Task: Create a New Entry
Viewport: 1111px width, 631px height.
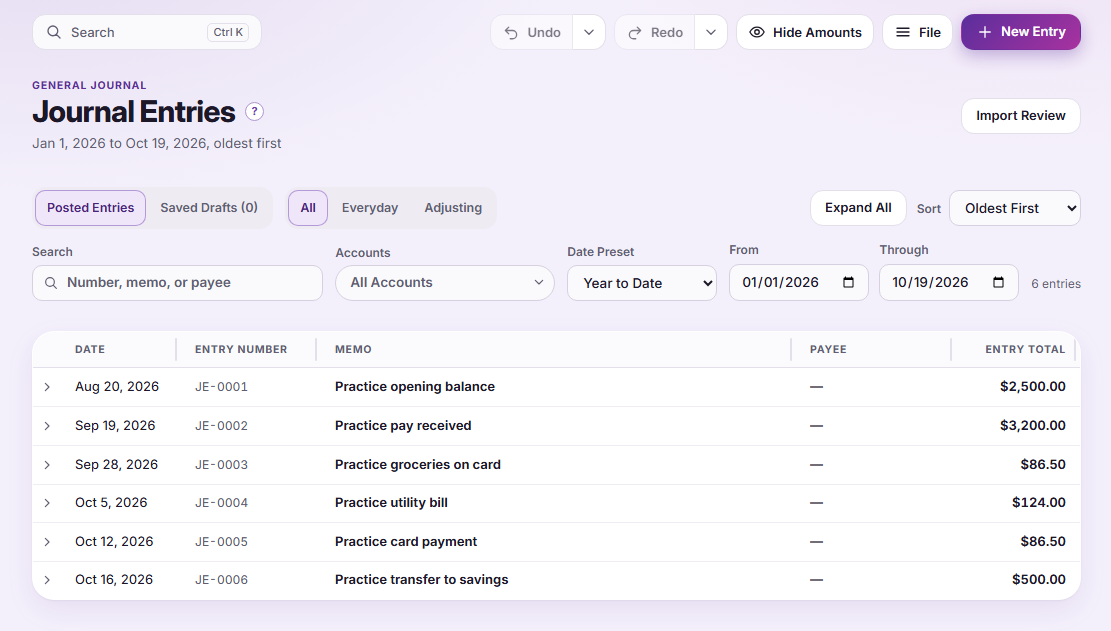Action: 1021,32
